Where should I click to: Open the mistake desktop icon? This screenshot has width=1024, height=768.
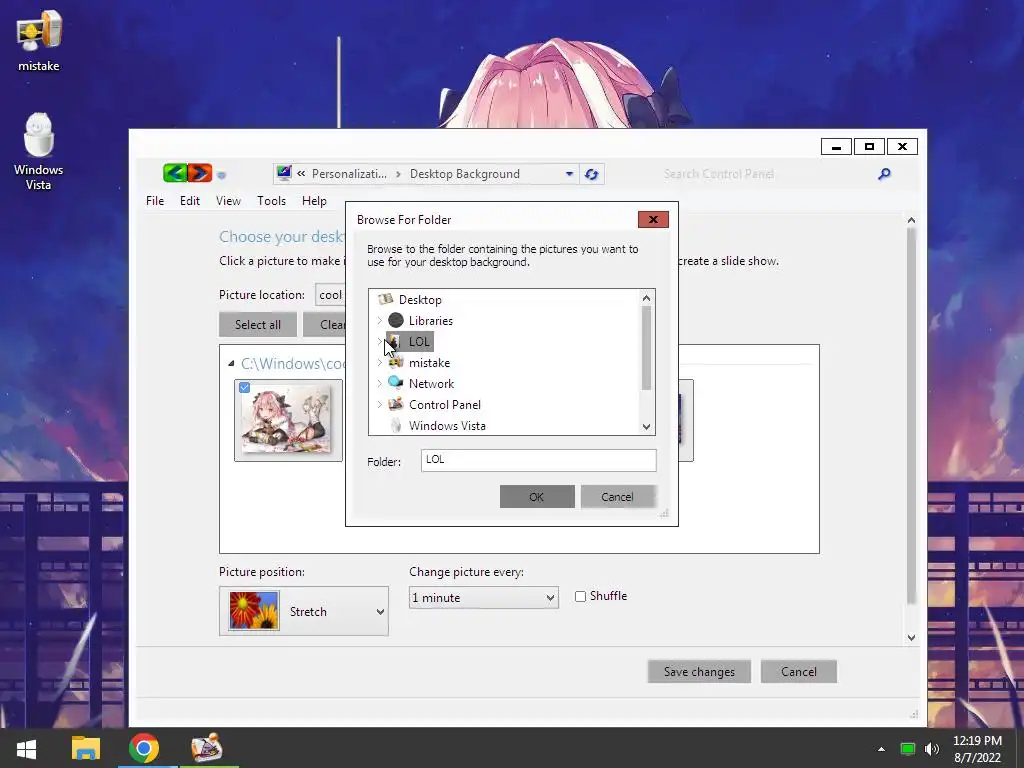point(39,40)
